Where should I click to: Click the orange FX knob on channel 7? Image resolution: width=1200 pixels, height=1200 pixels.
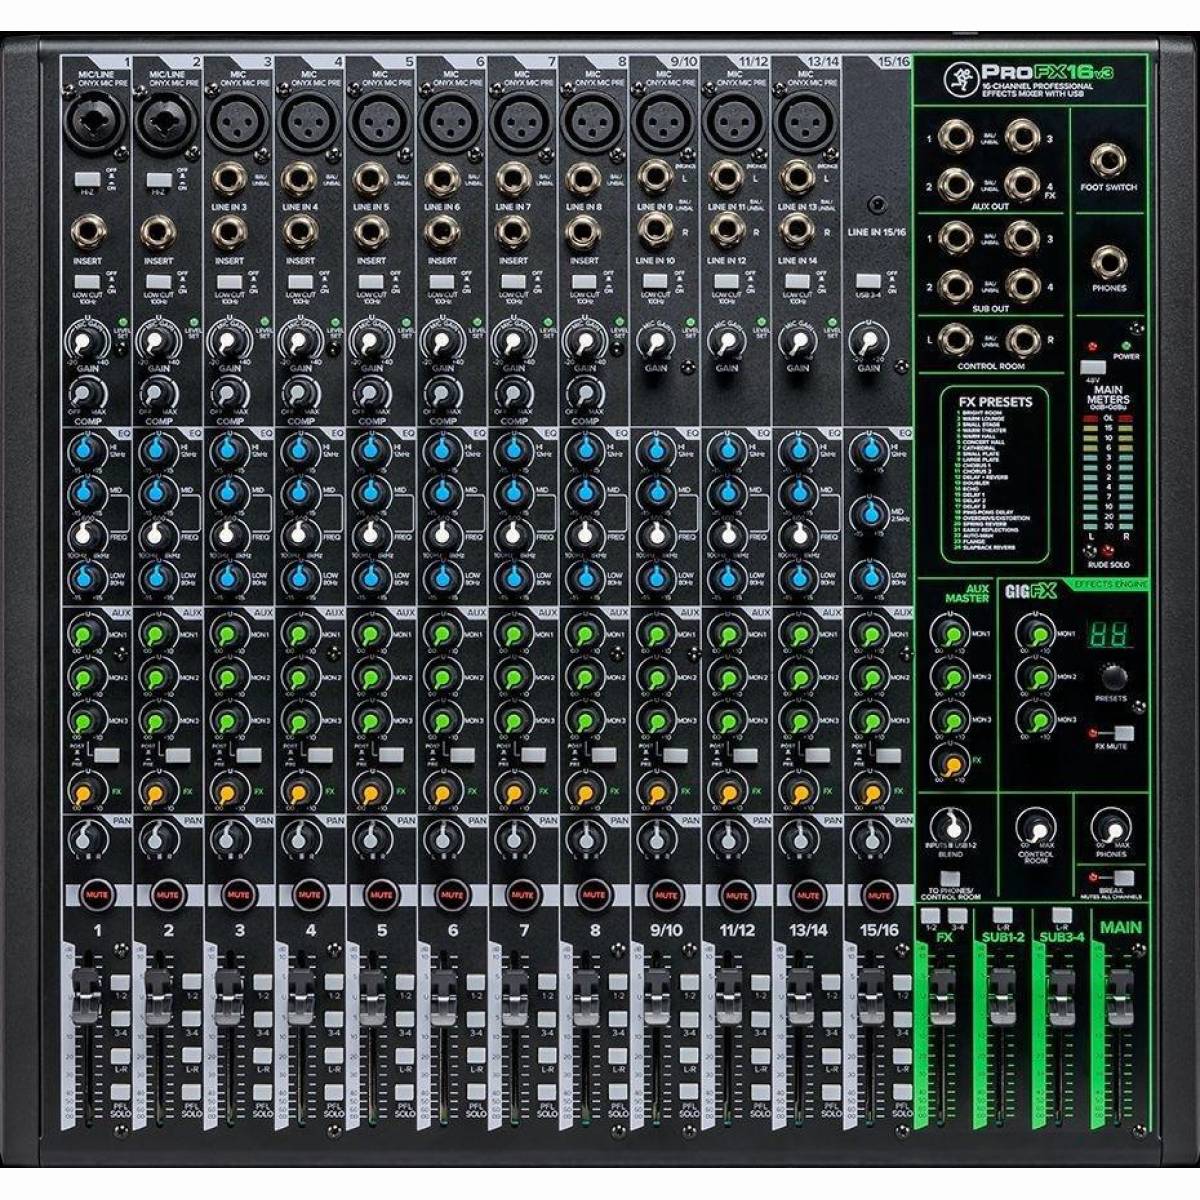513,793
